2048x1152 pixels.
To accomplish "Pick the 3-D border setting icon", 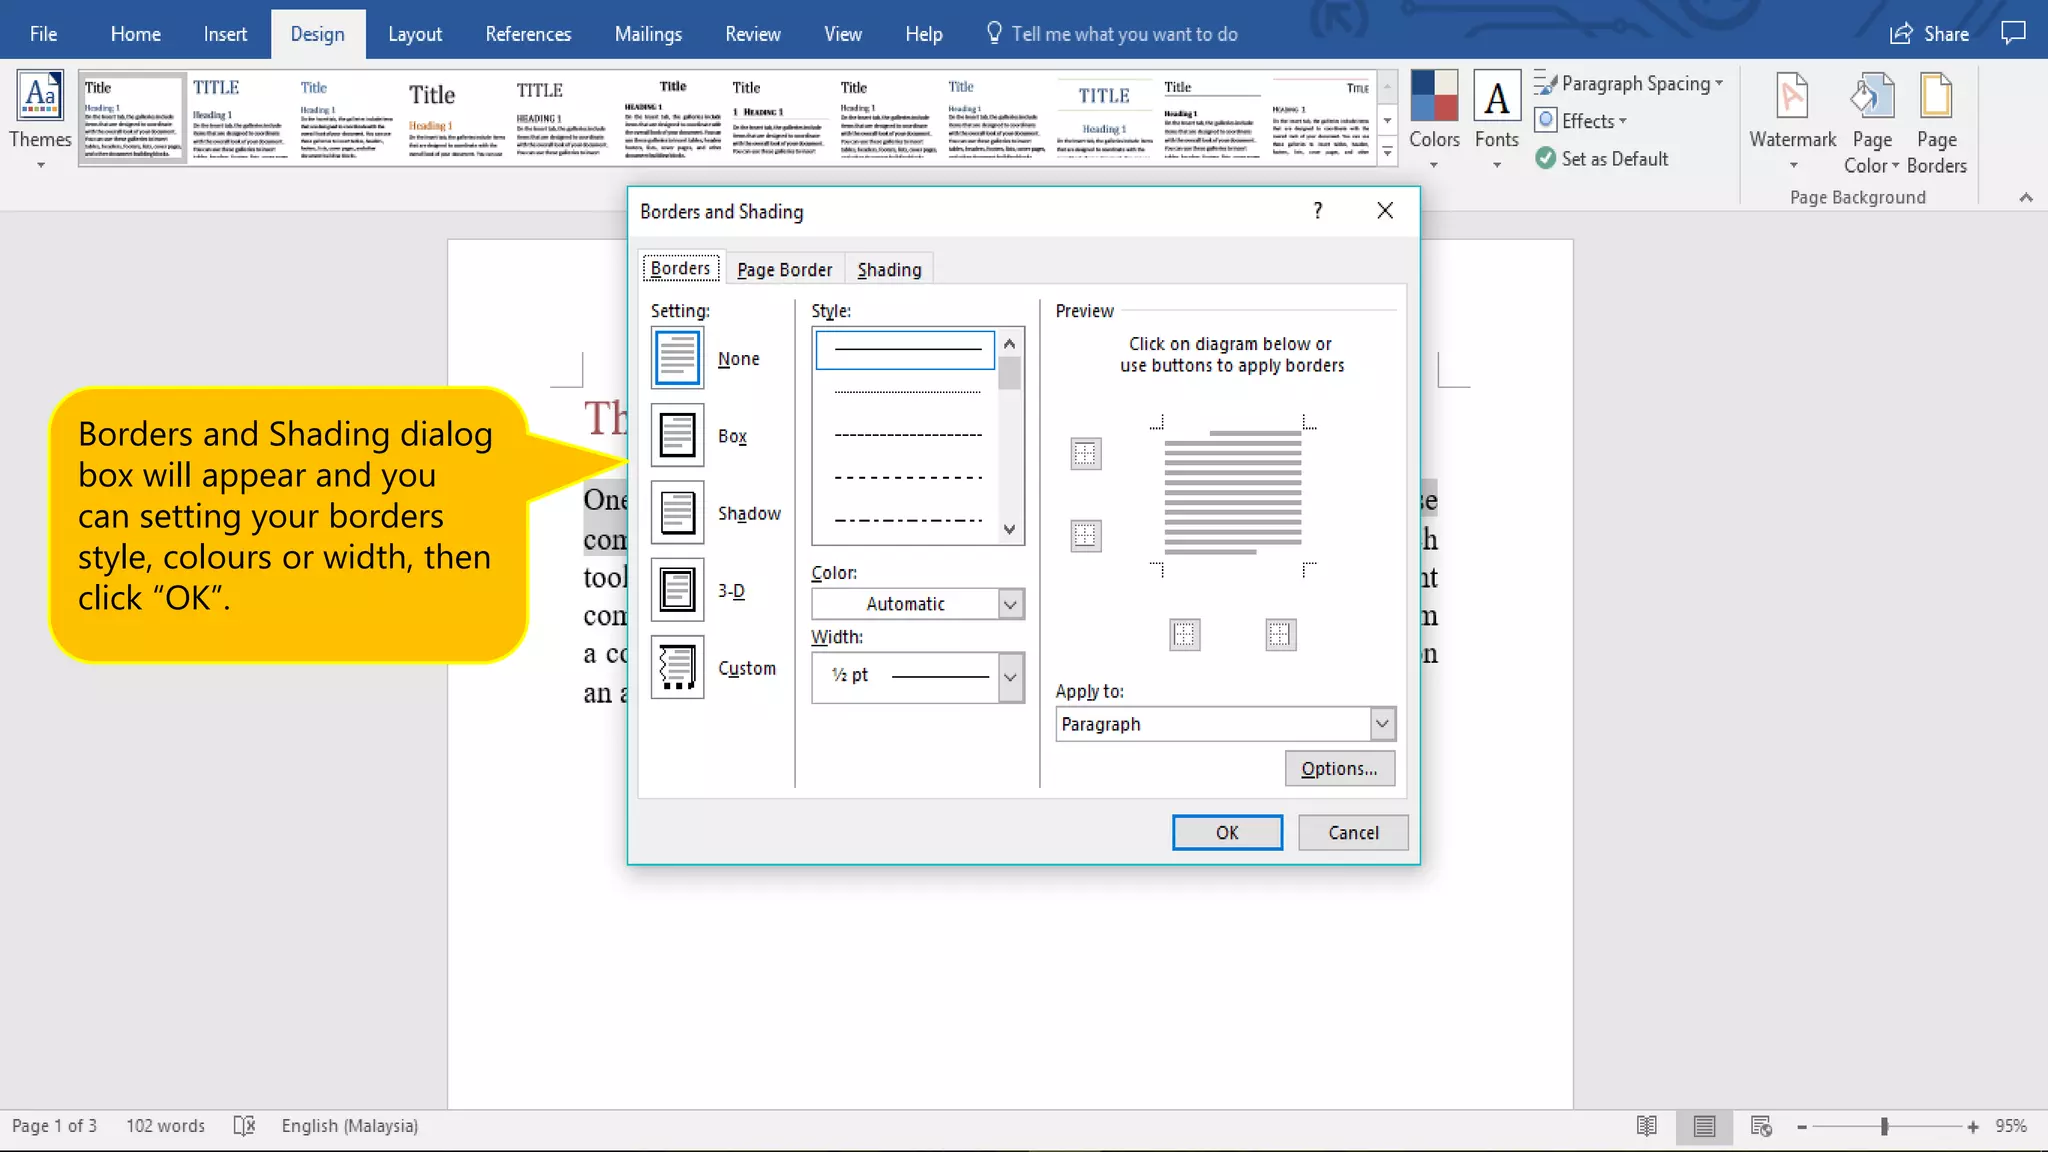I will (x=677, y=590).
